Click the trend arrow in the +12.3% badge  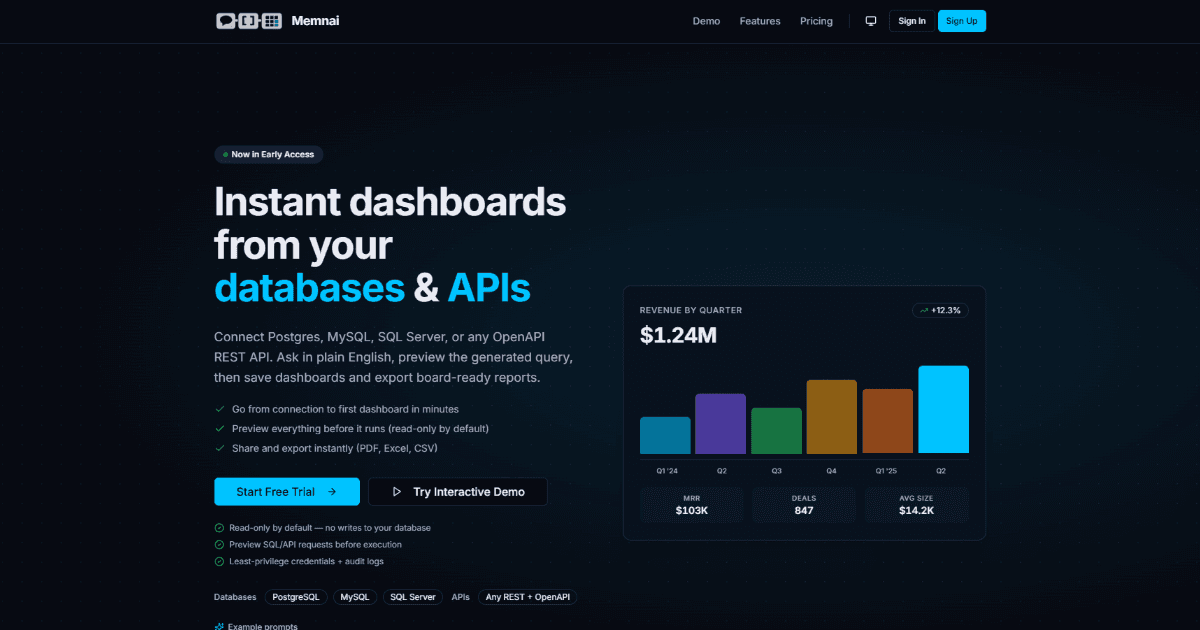tap(924, 310)
